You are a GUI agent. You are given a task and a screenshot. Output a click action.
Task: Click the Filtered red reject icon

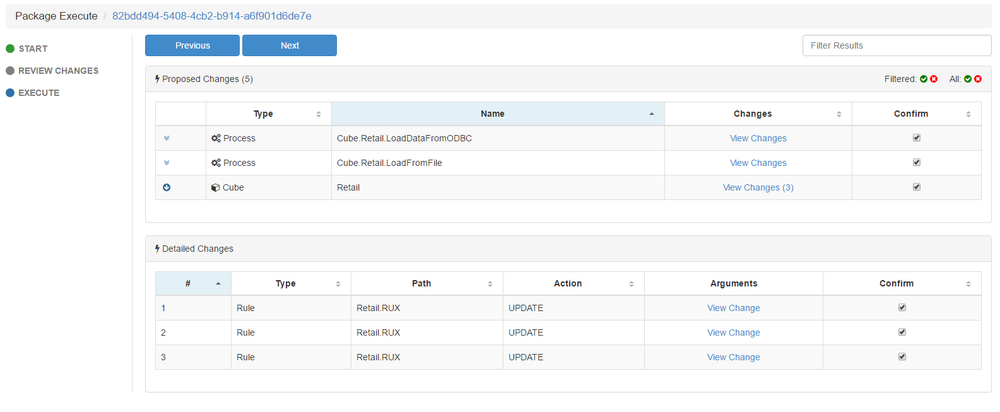point(934,78)
